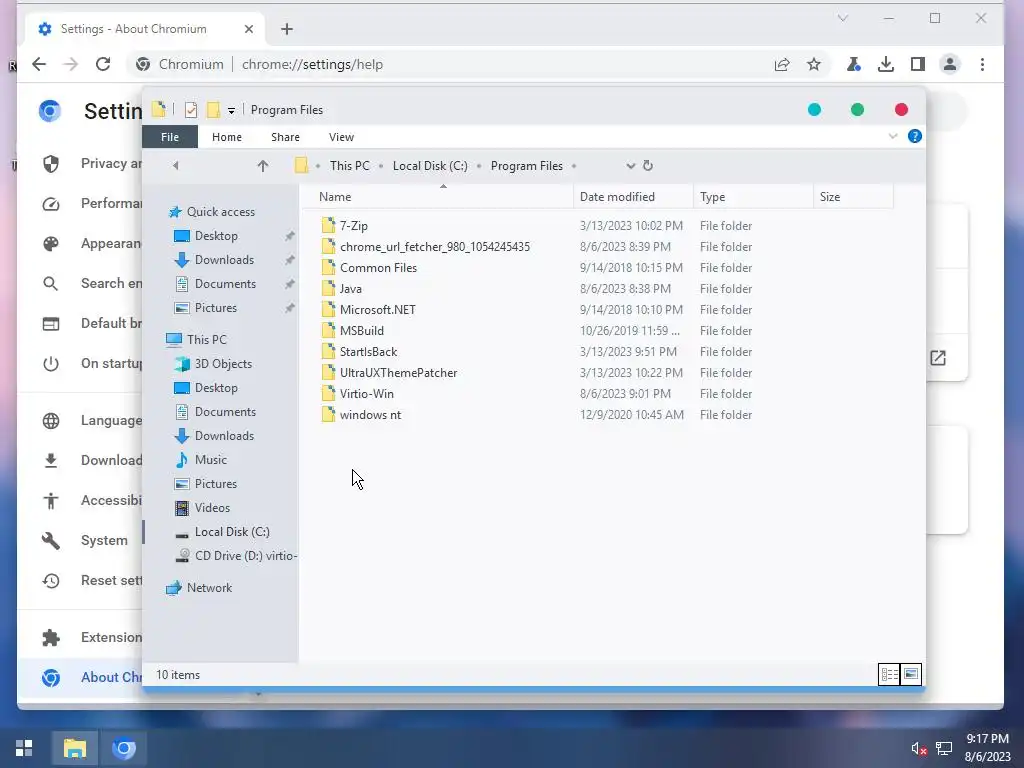Open a new Chromium tab

(287, 29)
